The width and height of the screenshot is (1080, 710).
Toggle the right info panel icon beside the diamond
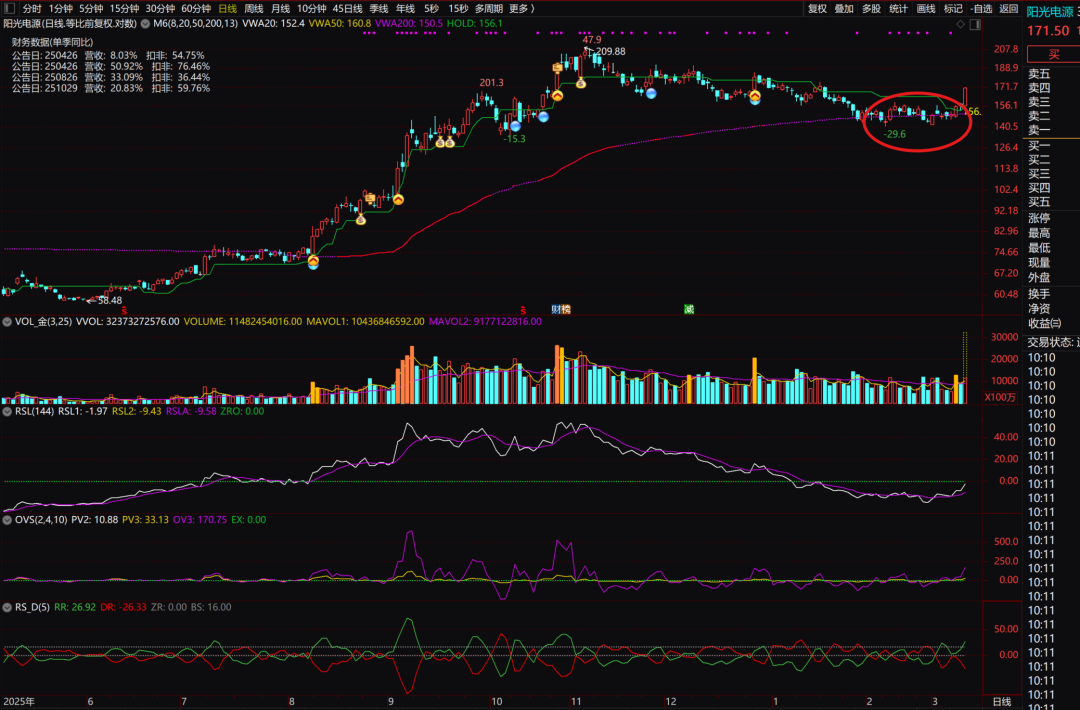click(975, 24)
